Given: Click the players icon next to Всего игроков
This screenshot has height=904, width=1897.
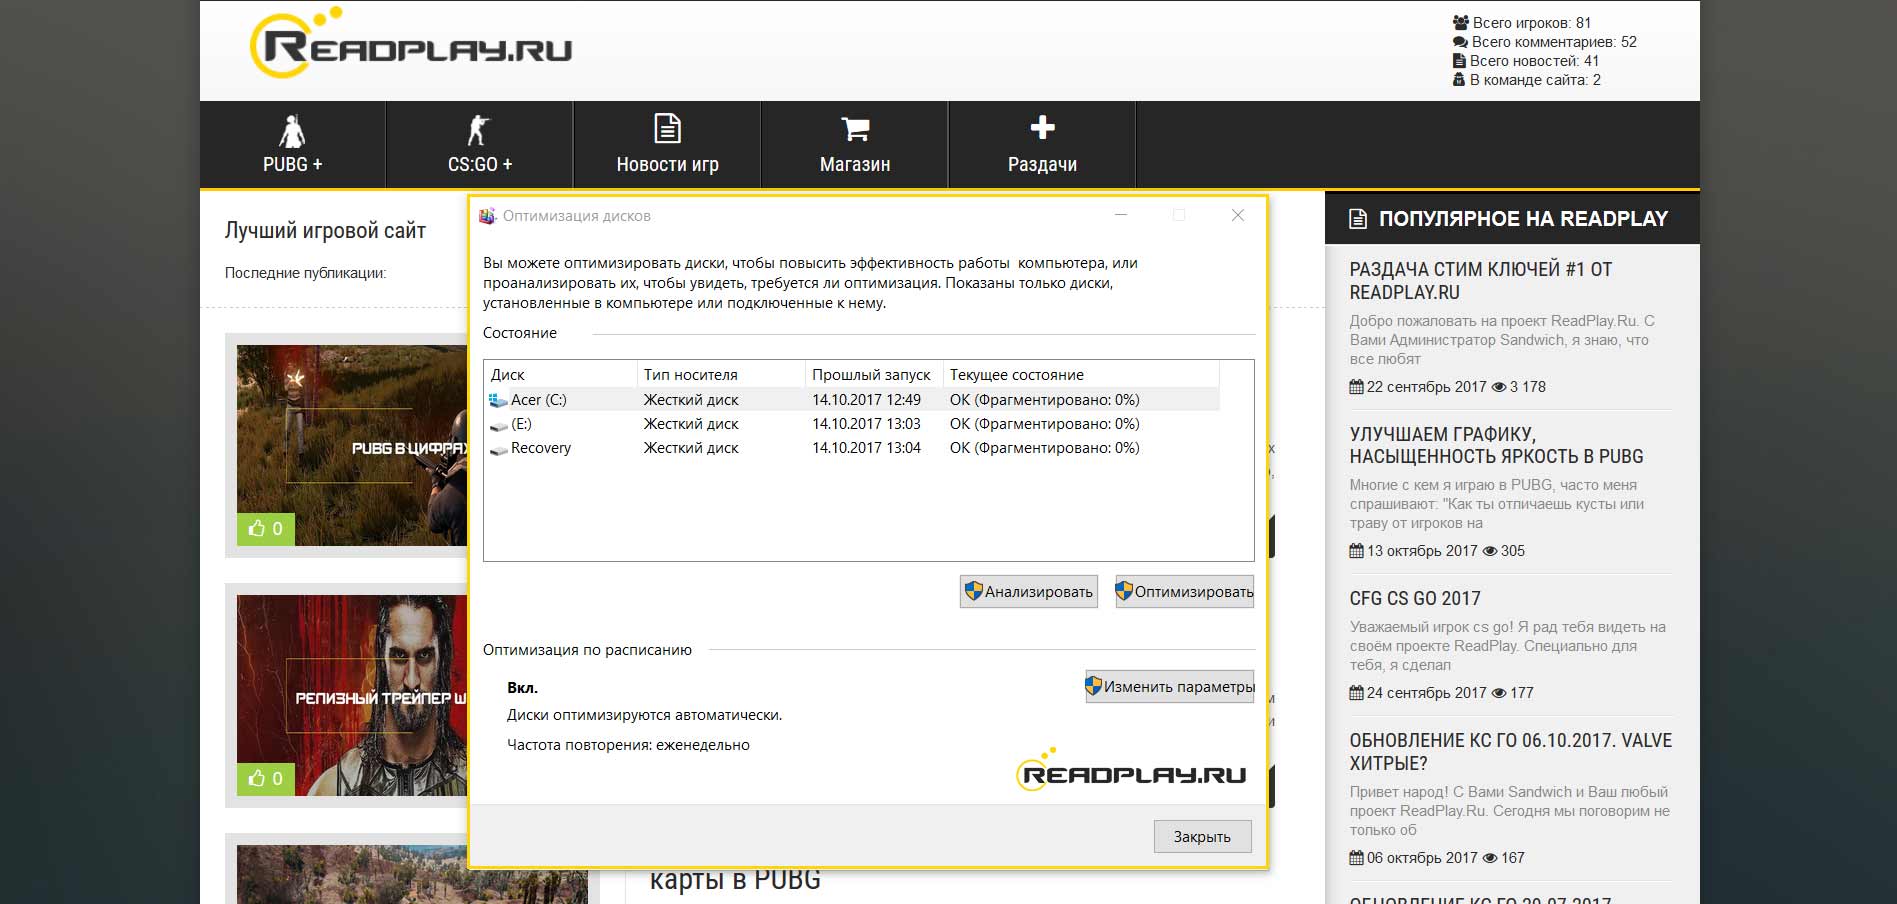Looking at the screenshot, I should point(1461,22).
